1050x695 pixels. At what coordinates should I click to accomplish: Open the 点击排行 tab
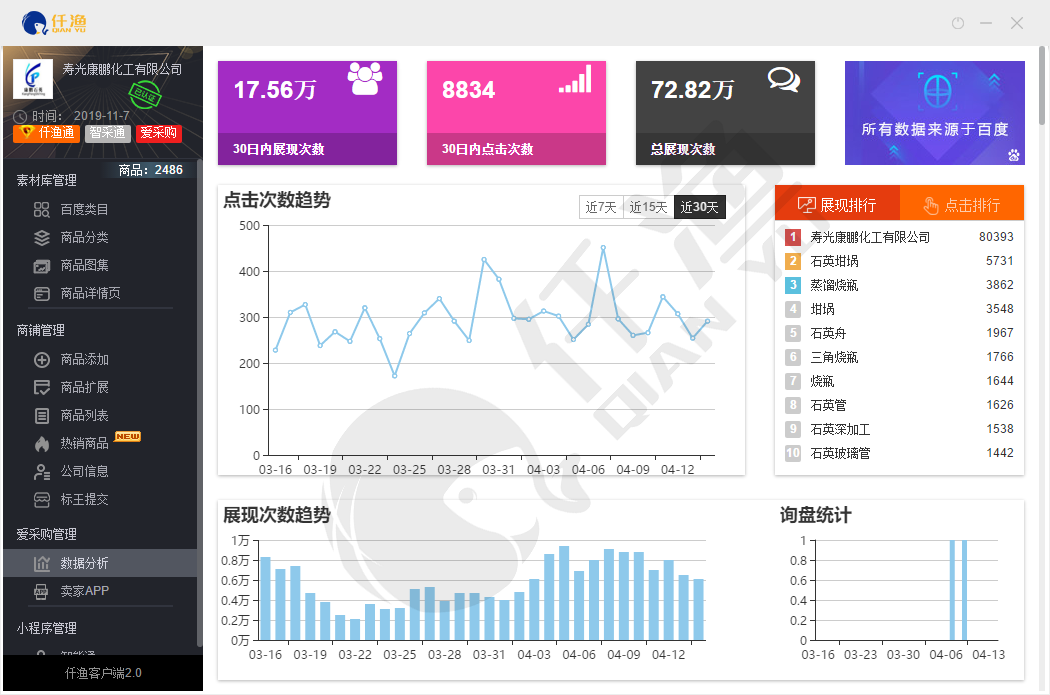pos(961,204)
